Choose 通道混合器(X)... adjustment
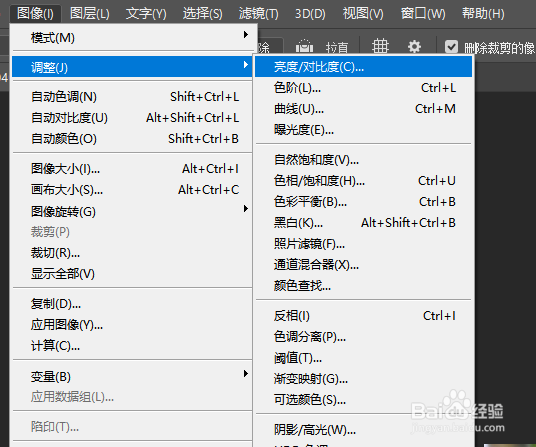This screenshot has height=447, width=536. 363,265
